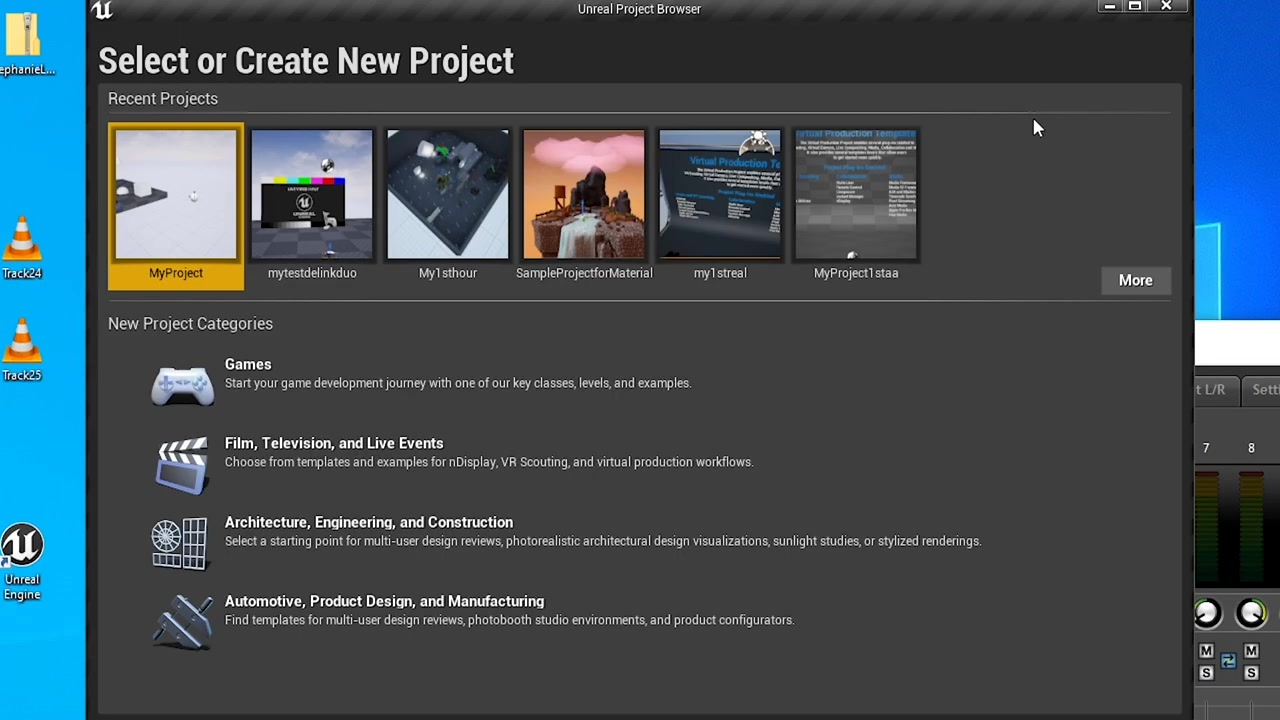This screenshot has width=1280, height=720.
Task: Adjust the channel 7 knob in mixer
Action: [1207, 613]
